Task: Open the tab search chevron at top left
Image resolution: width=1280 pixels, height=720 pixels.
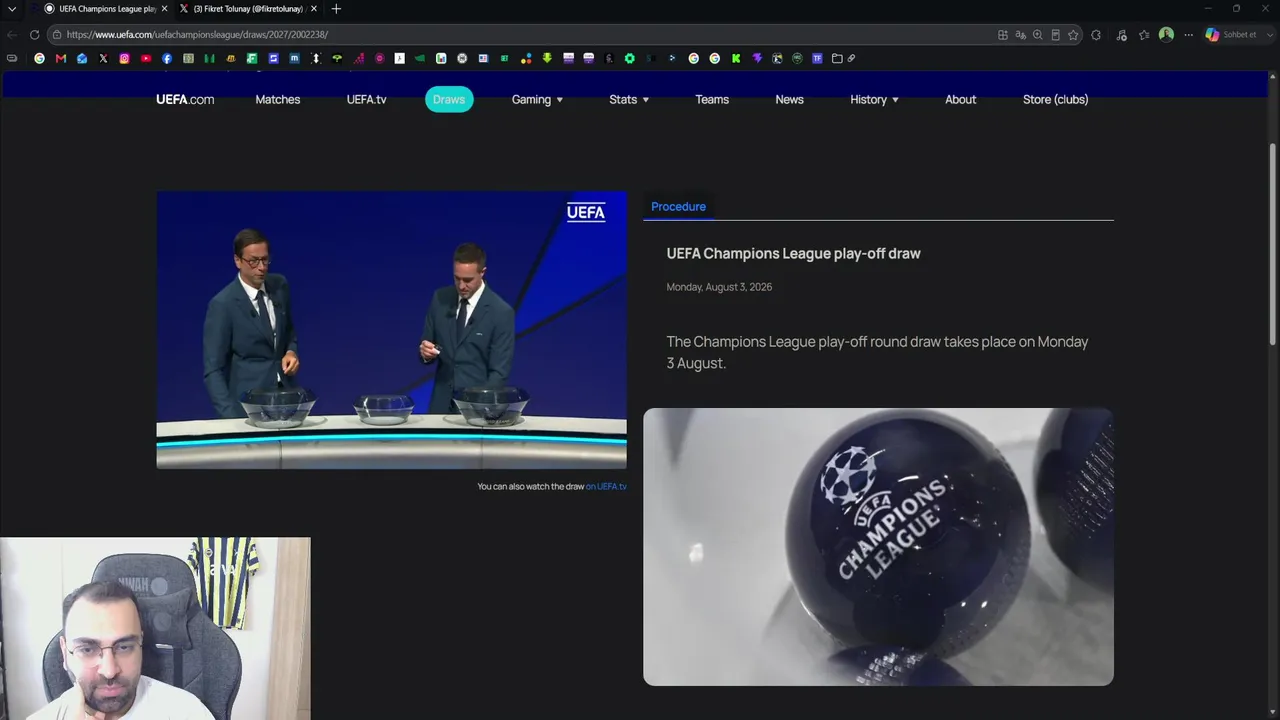Action: (12, 9)
